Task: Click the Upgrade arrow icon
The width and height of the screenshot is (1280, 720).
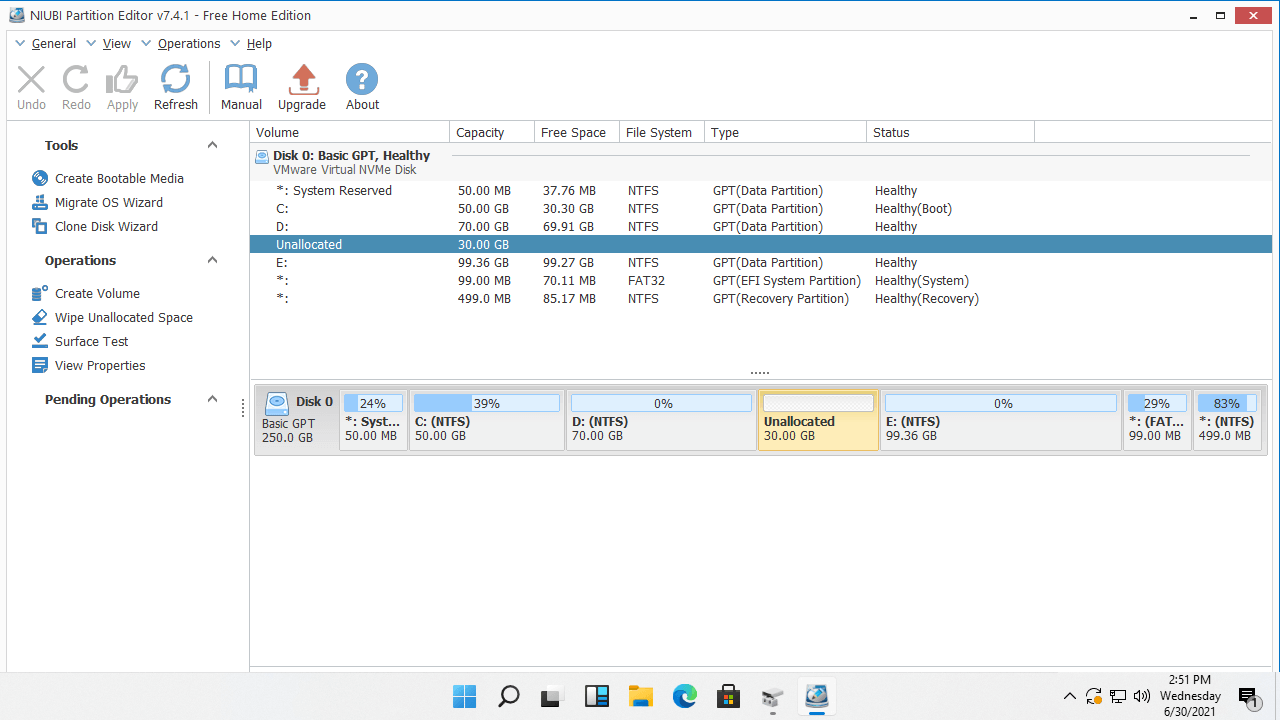Action: (x=302, y=87)
